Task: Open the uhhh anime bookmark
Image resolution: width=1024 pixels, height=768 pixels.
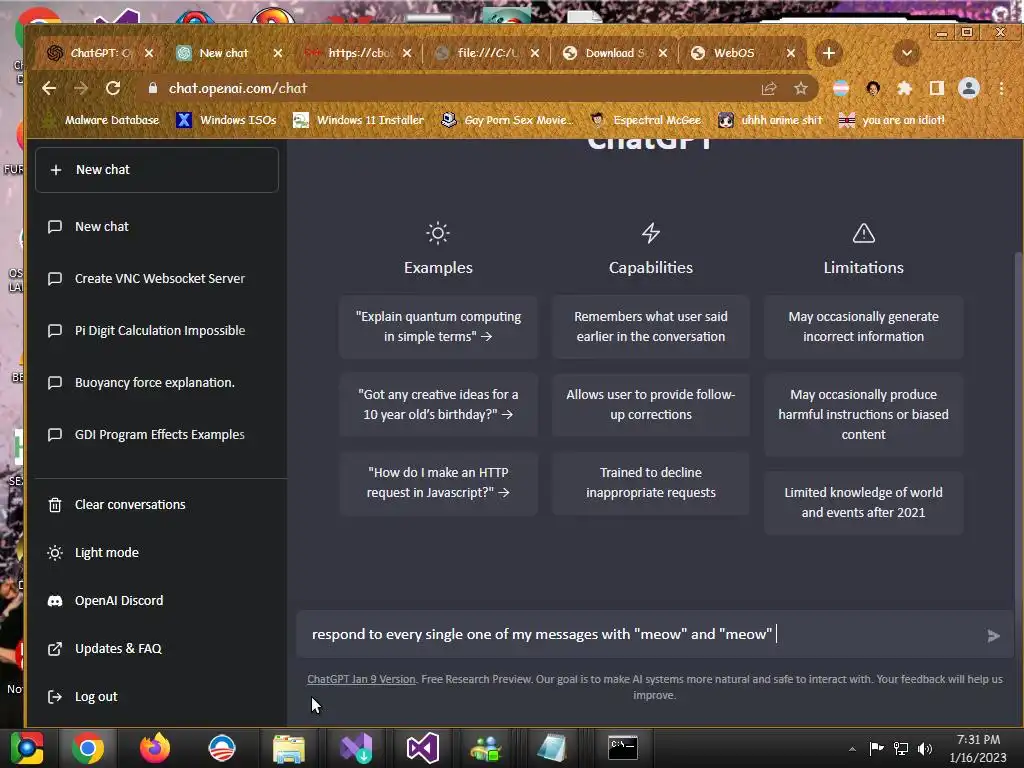Action: (771, 120)
